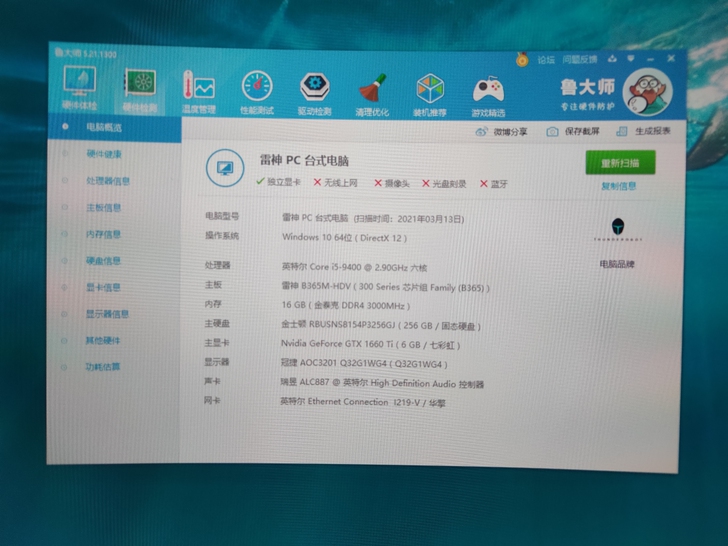Click the green 重新扫描 rescan button

pos(620,162)
